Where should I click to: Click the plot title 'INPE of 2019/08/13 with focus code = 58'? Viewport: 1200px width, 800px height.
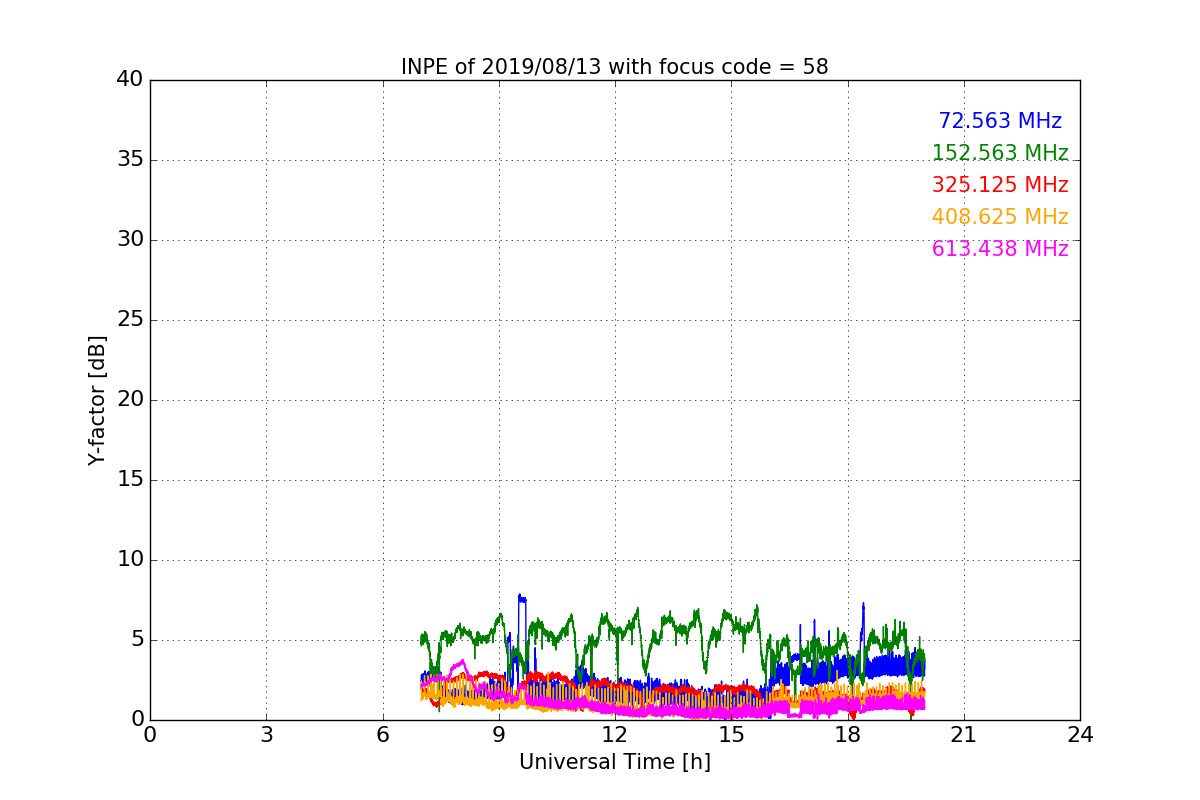615,67
